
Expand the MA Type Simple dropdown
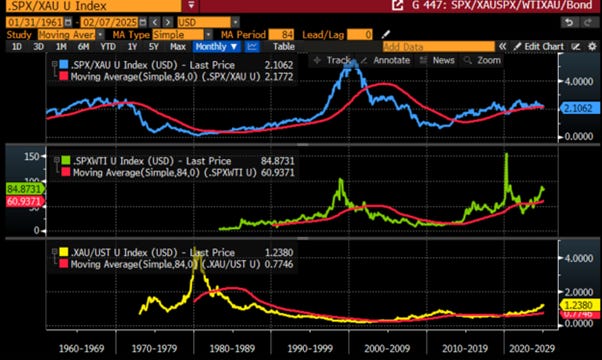click(208, 35)
